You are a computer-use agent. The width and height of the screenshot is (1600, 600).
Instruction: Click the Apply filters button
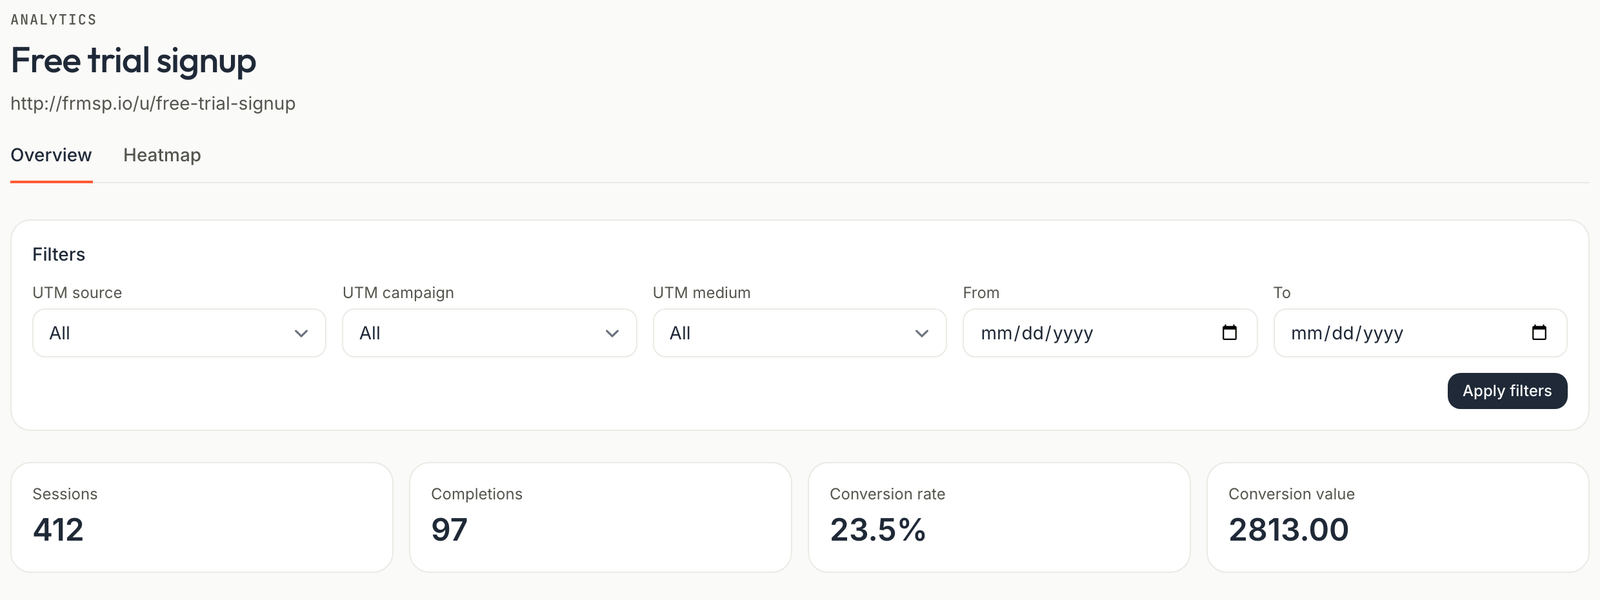[1507, 391]
